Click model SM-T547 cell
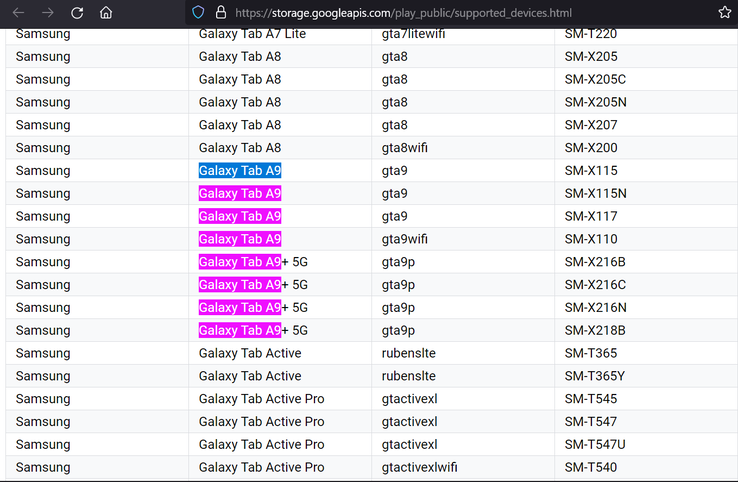This screenshot has width=738, height=482. pyautogui.click(x=591, y=422)
